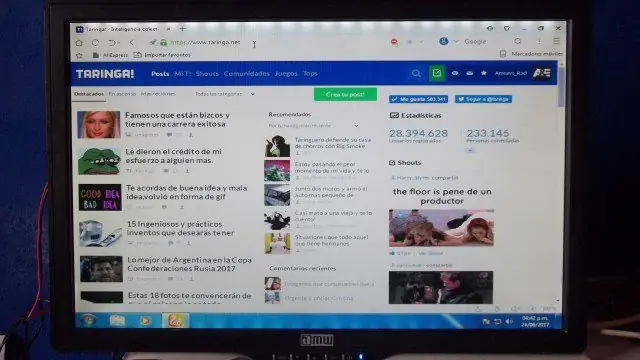Click the browser search magnifier icon
Screen dimensions: 640x360
518,41
